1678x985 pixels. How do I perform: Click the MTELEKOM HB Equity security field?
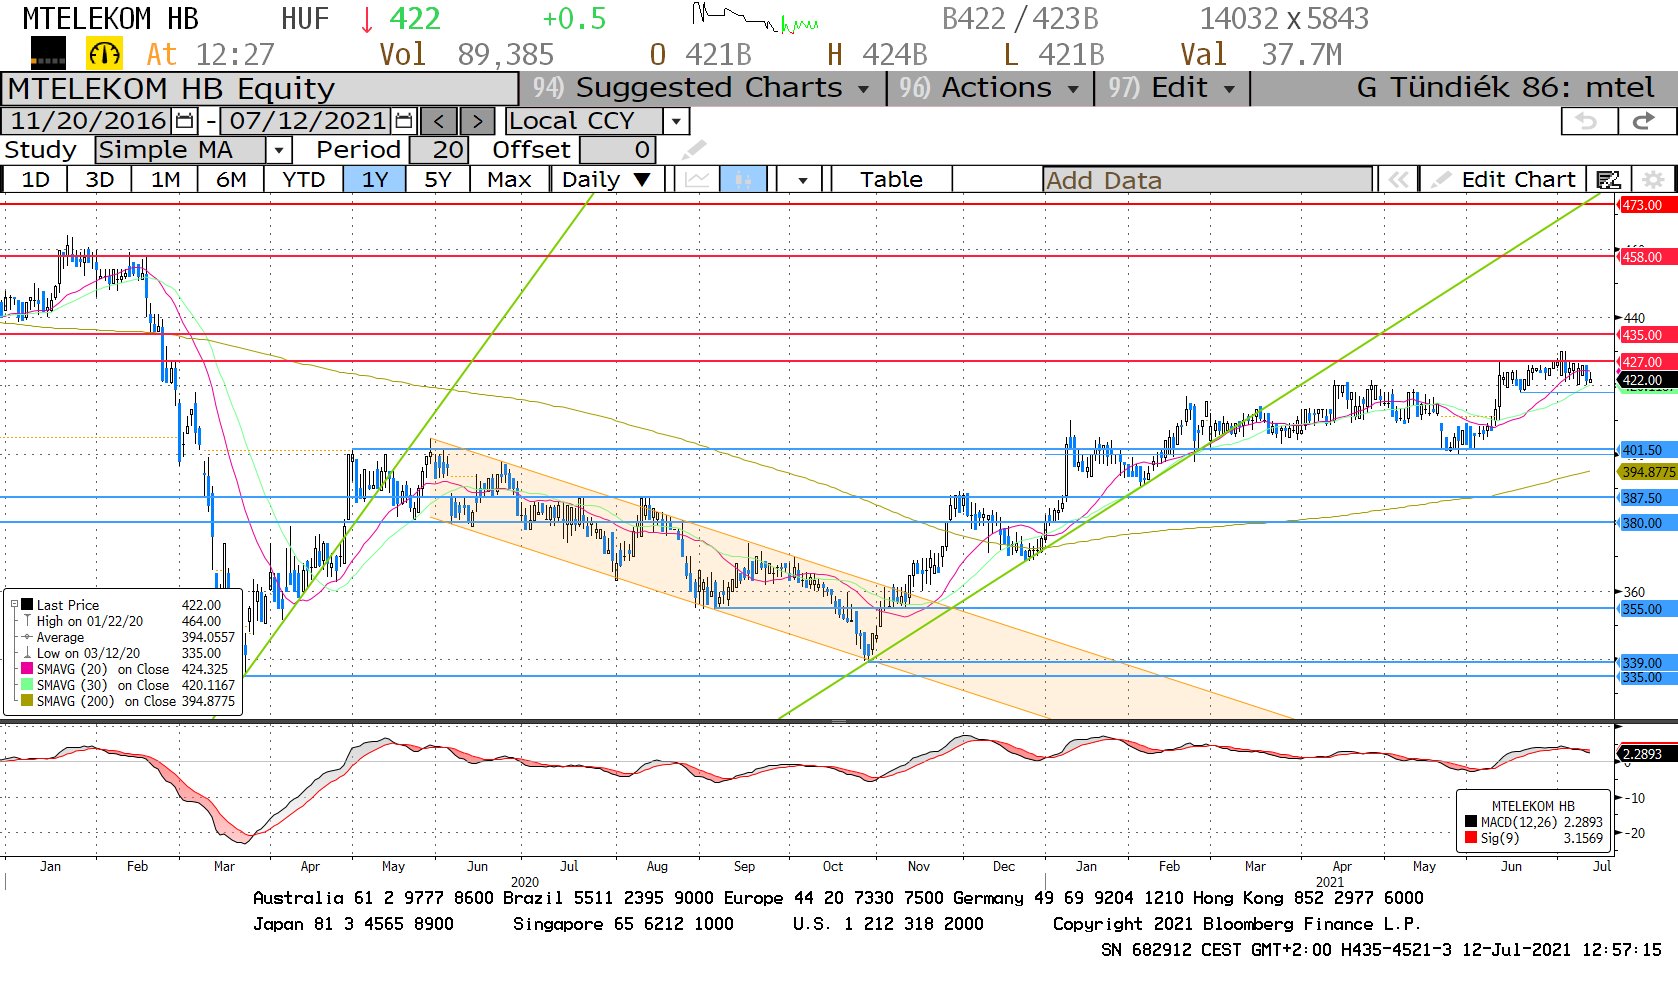point(260,89)
